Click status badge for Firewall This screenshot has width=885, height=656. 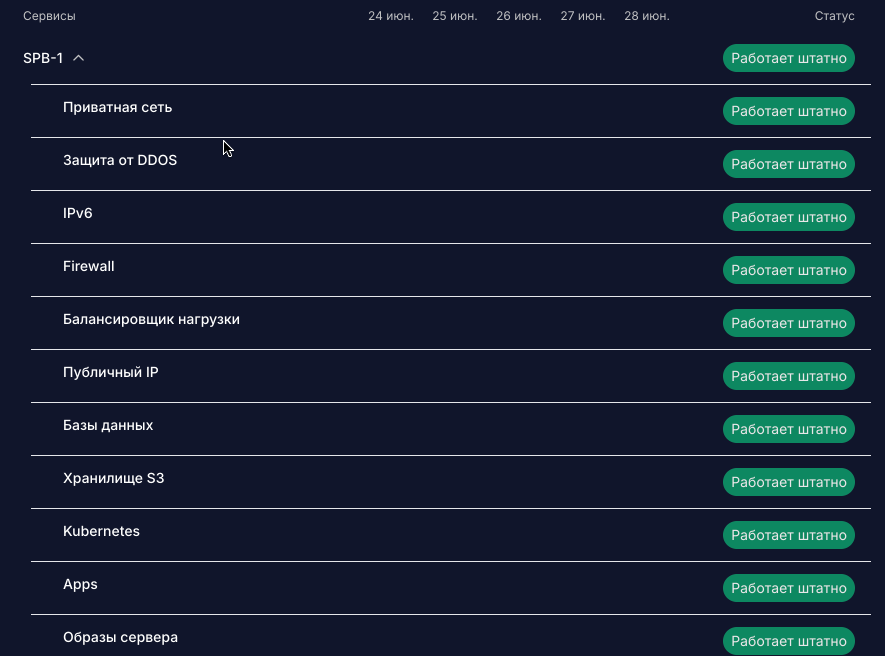pos(788,270)
